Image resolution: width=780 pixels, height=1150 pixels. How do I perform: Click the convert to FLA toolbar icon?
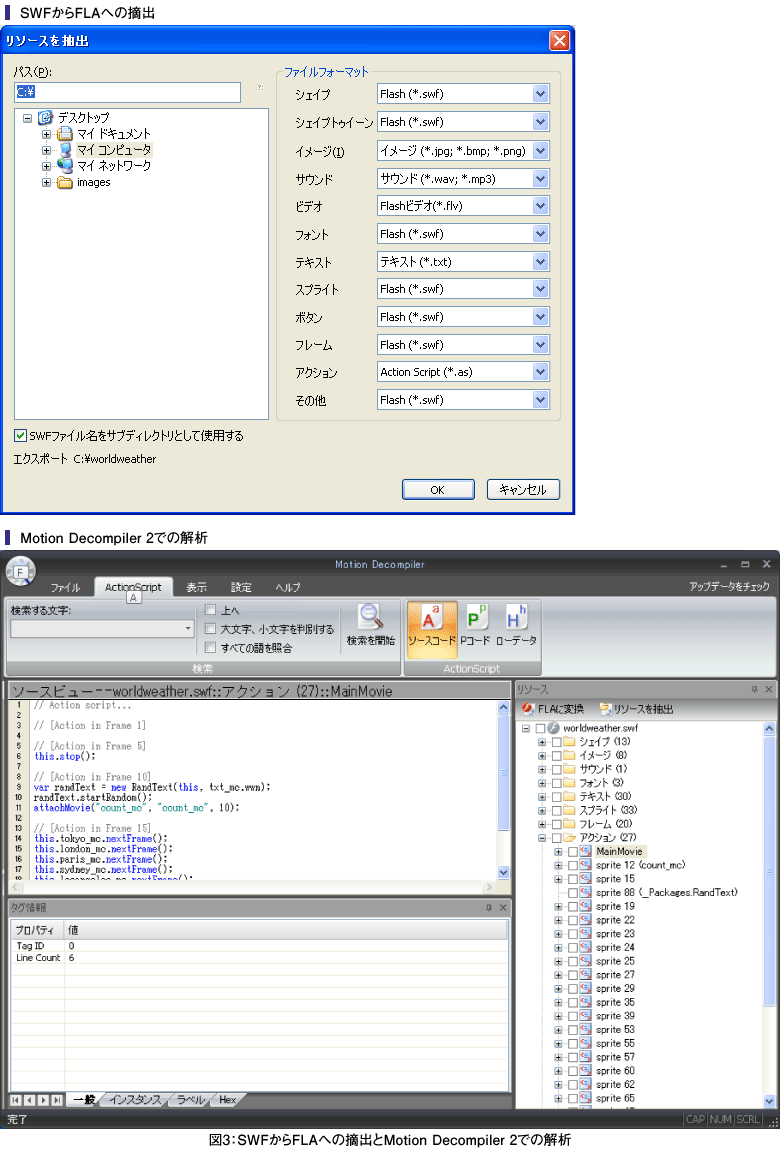(528, 709)
